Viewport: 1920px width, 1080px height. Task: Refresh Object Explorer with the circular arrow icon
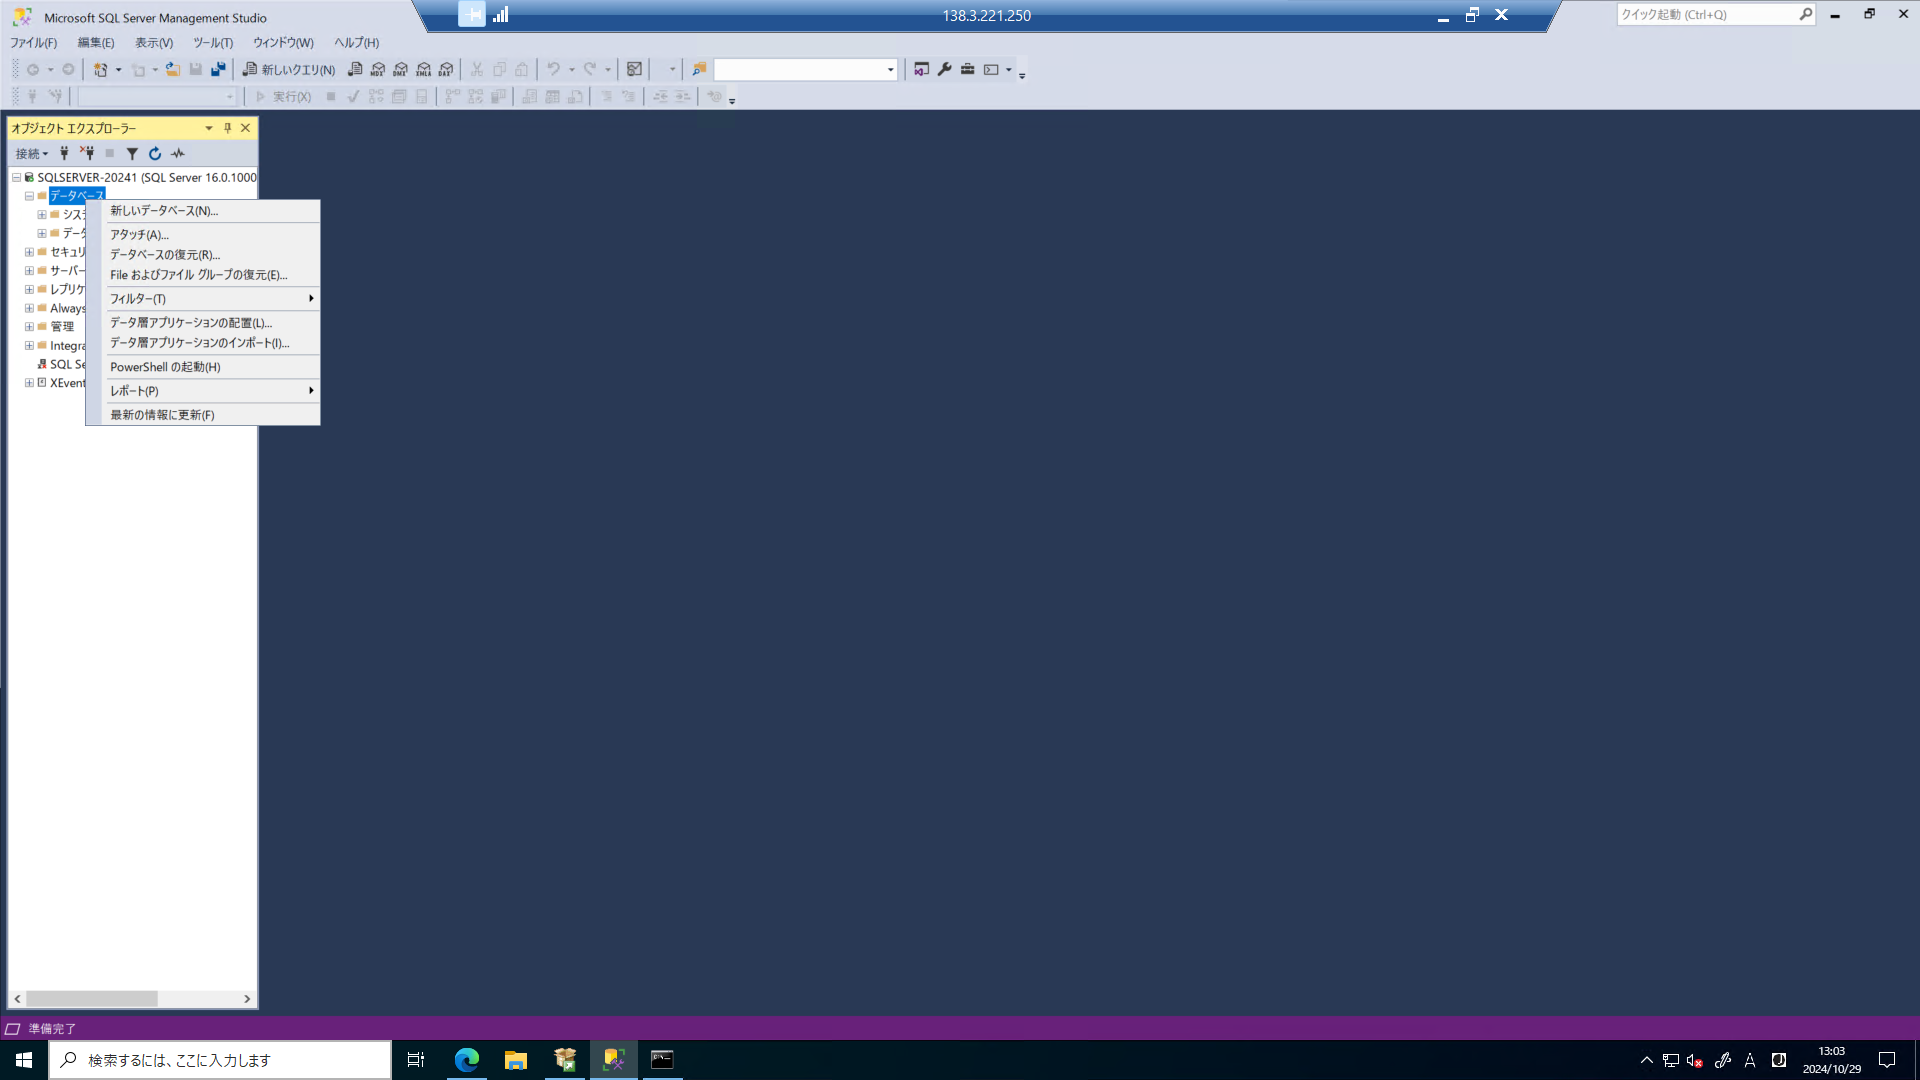click(155, 153)
